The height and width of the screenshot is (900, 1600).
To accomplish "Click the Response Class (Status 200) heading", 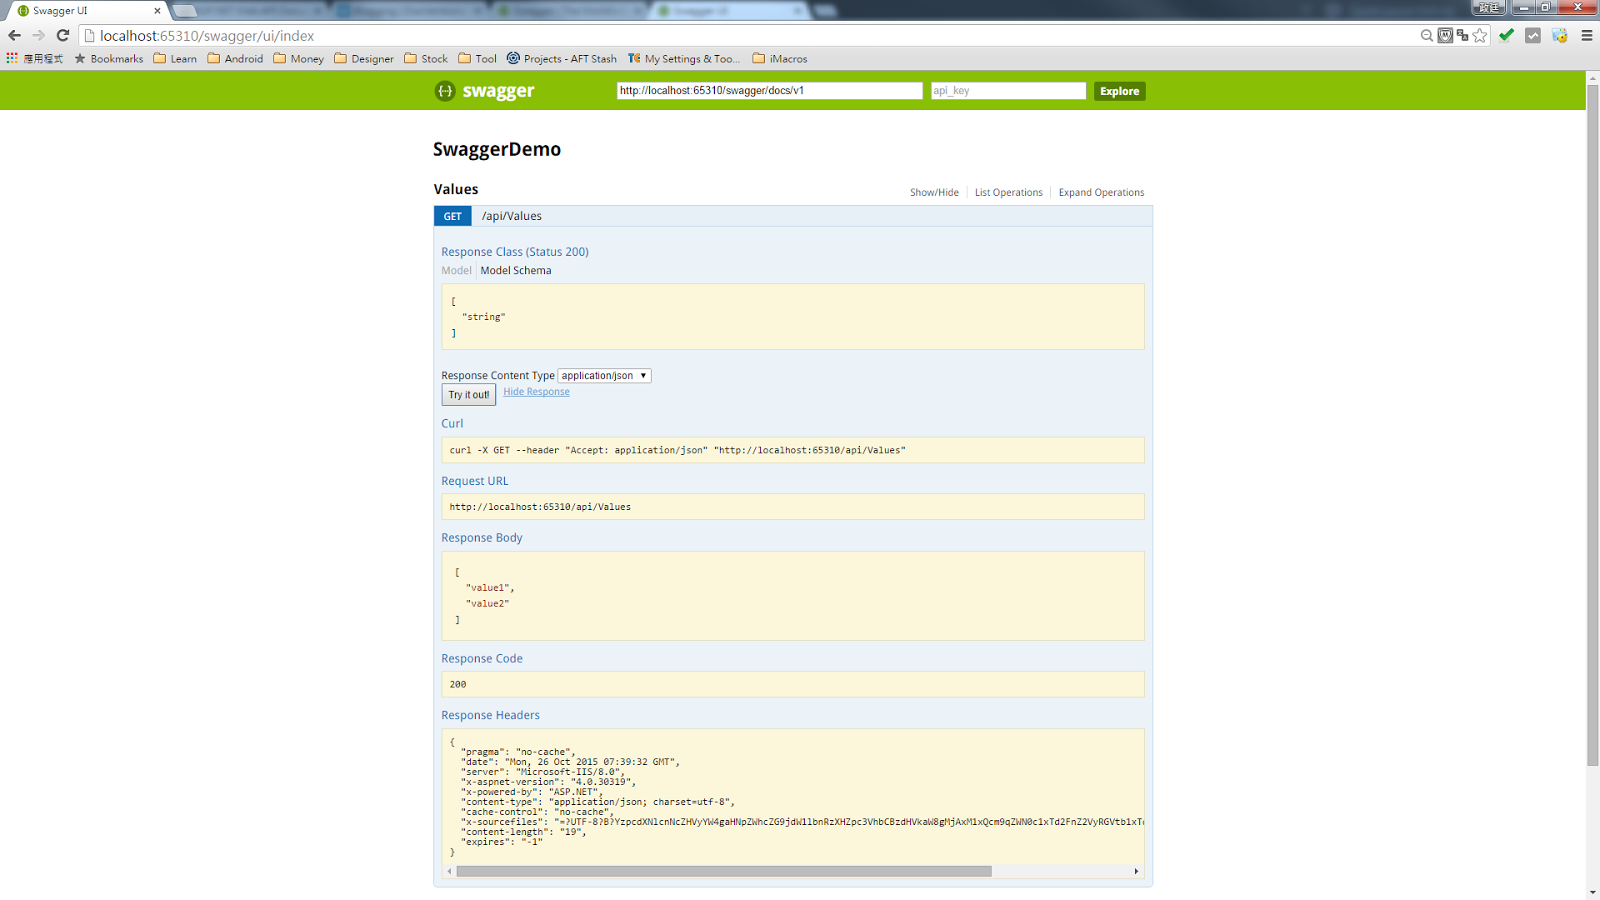I will [x=515, y=252].
